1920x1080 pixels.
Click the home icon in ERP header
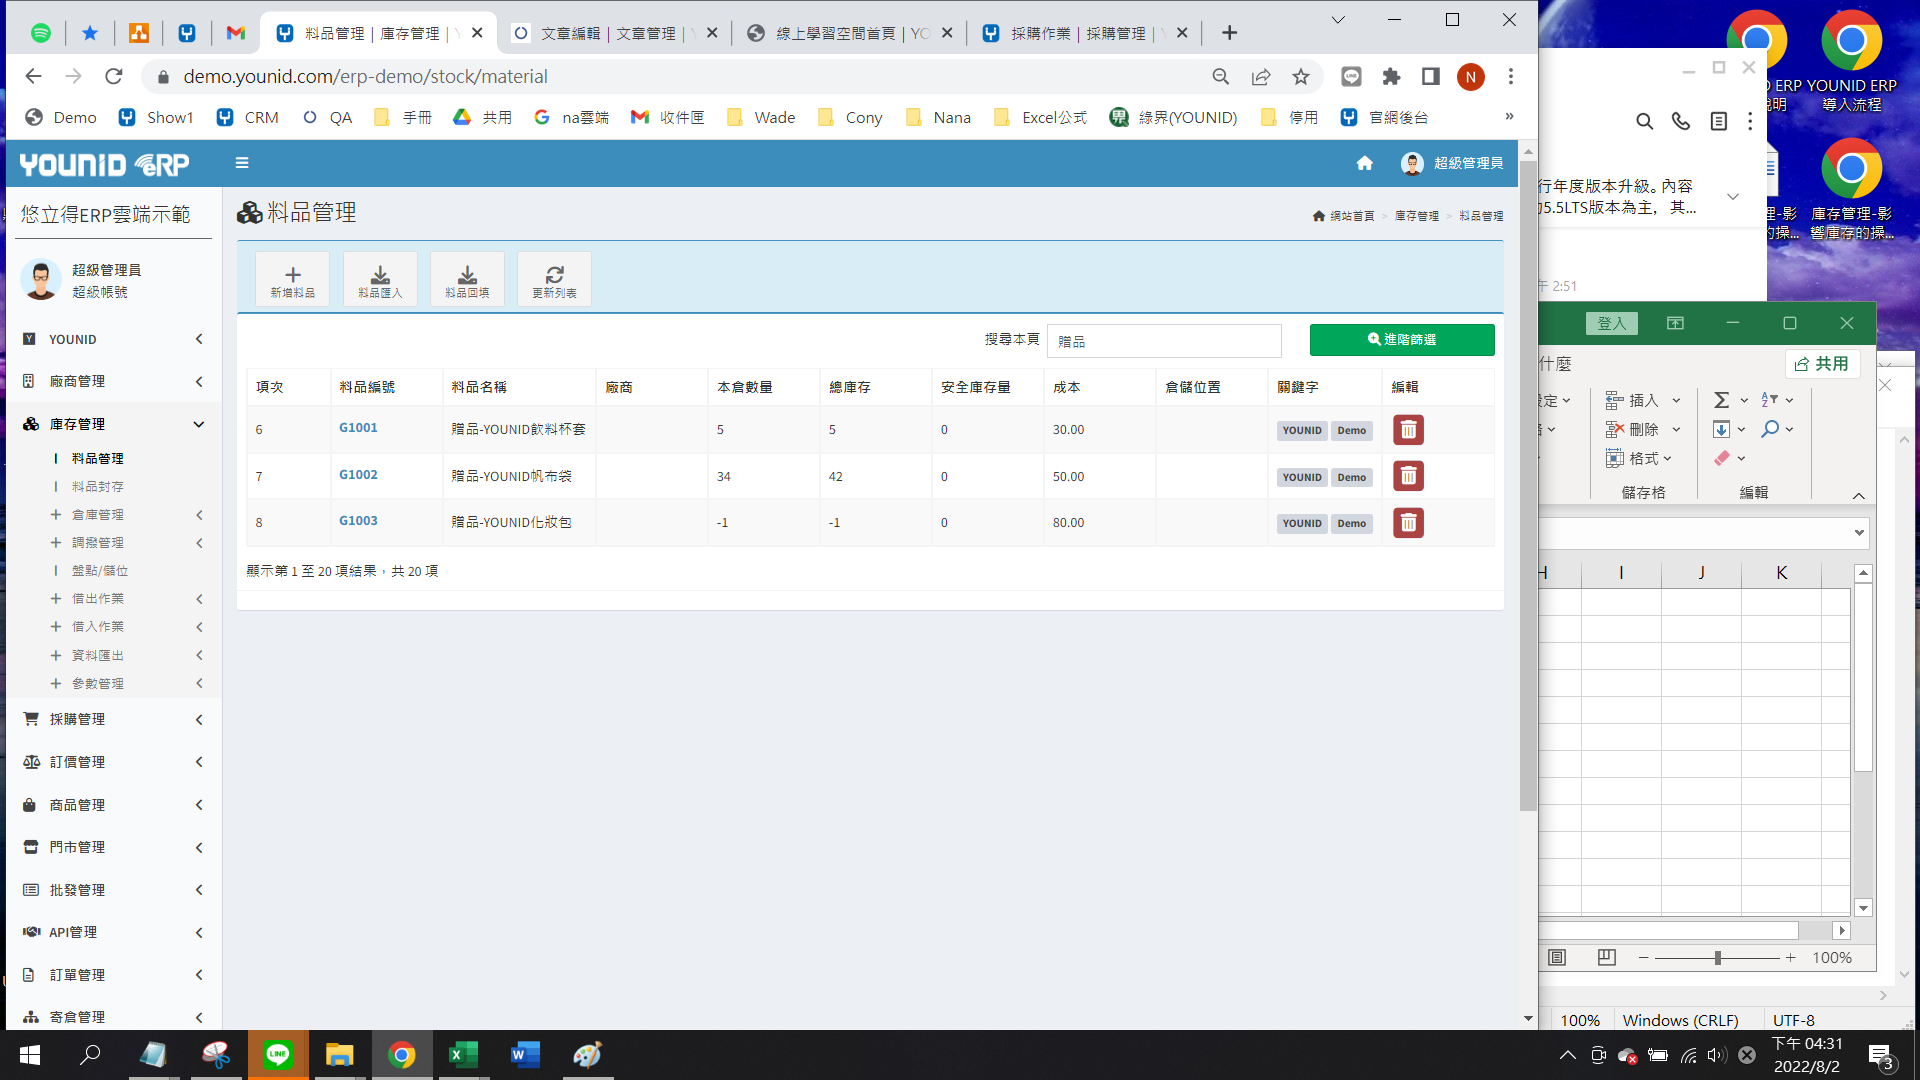click(x=1364, y=163)
